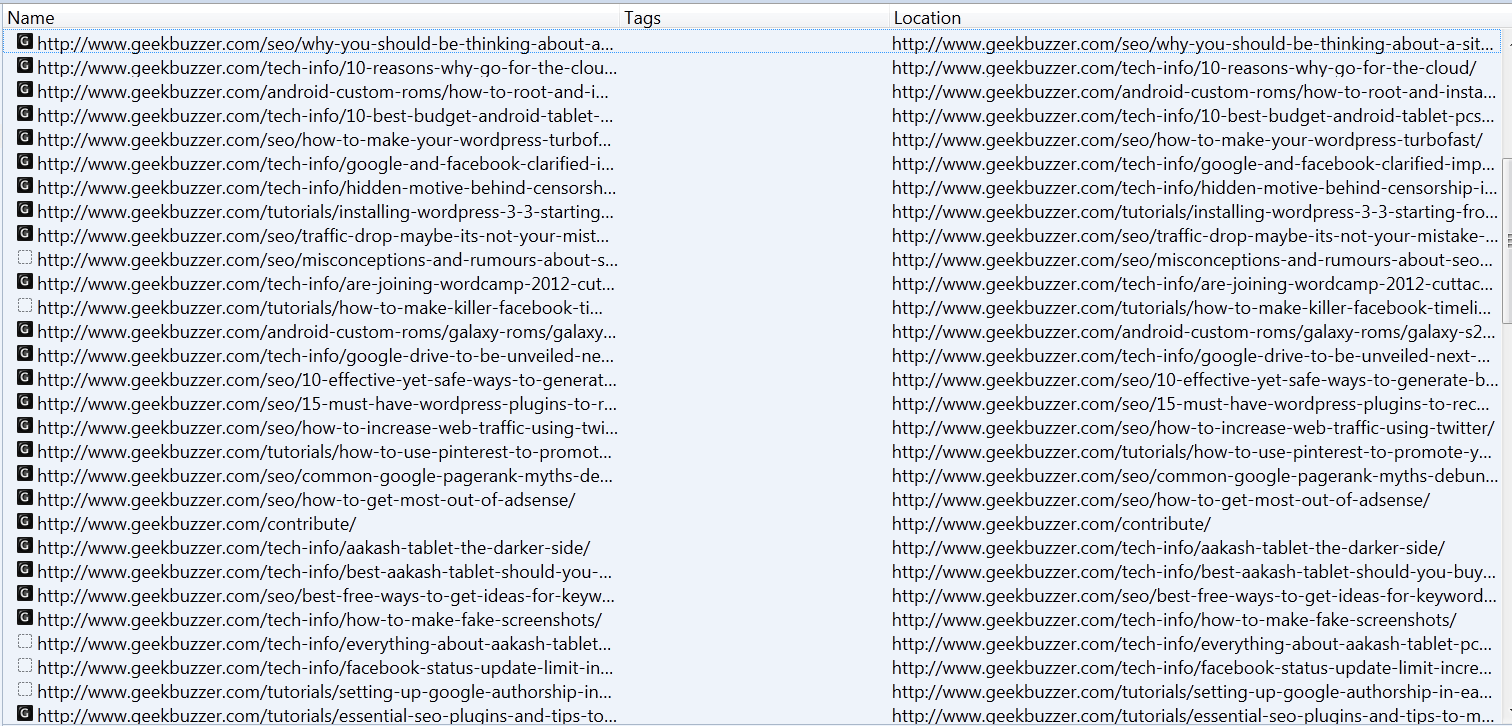Click the favicon of the how-to-get-most-out-of-adsense row
The width and height of the screenshot is (1512, 726).
[x=25, y=498]
